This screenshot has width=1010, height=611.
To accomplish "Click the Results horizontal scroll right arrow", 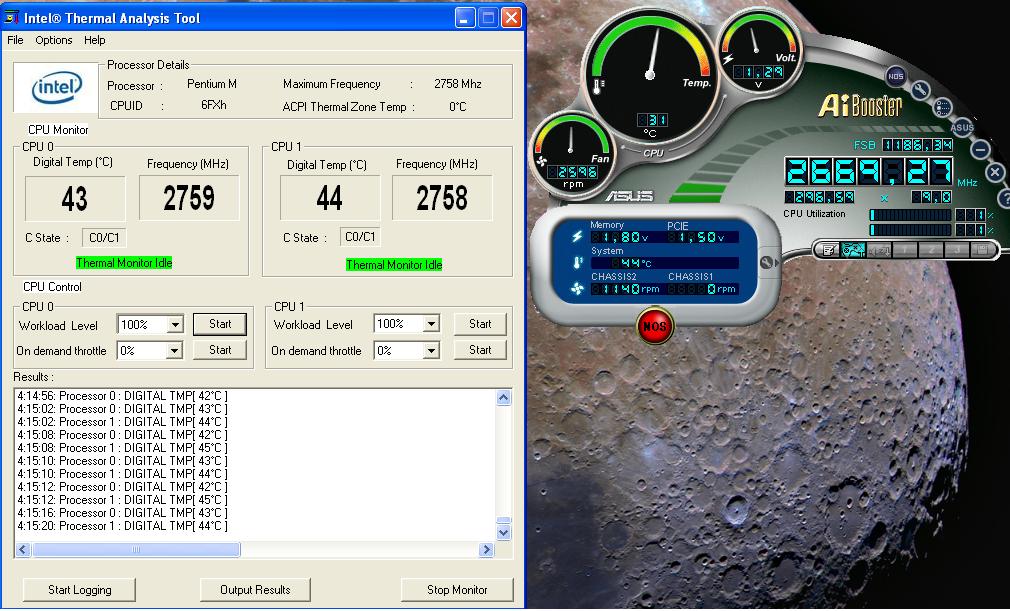I will click(486, 550).
